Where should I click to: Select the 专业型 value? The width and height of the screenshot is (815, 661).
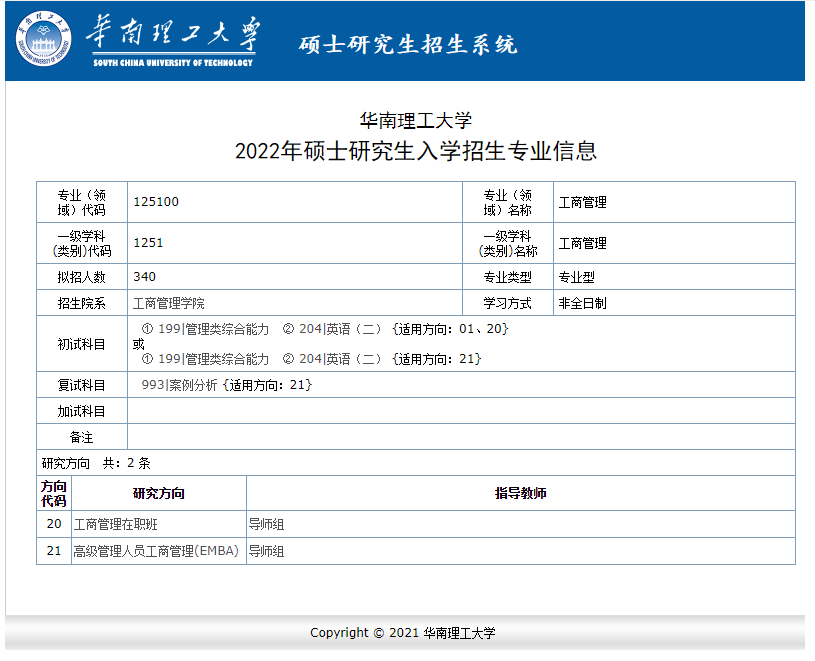pos(576,277)
